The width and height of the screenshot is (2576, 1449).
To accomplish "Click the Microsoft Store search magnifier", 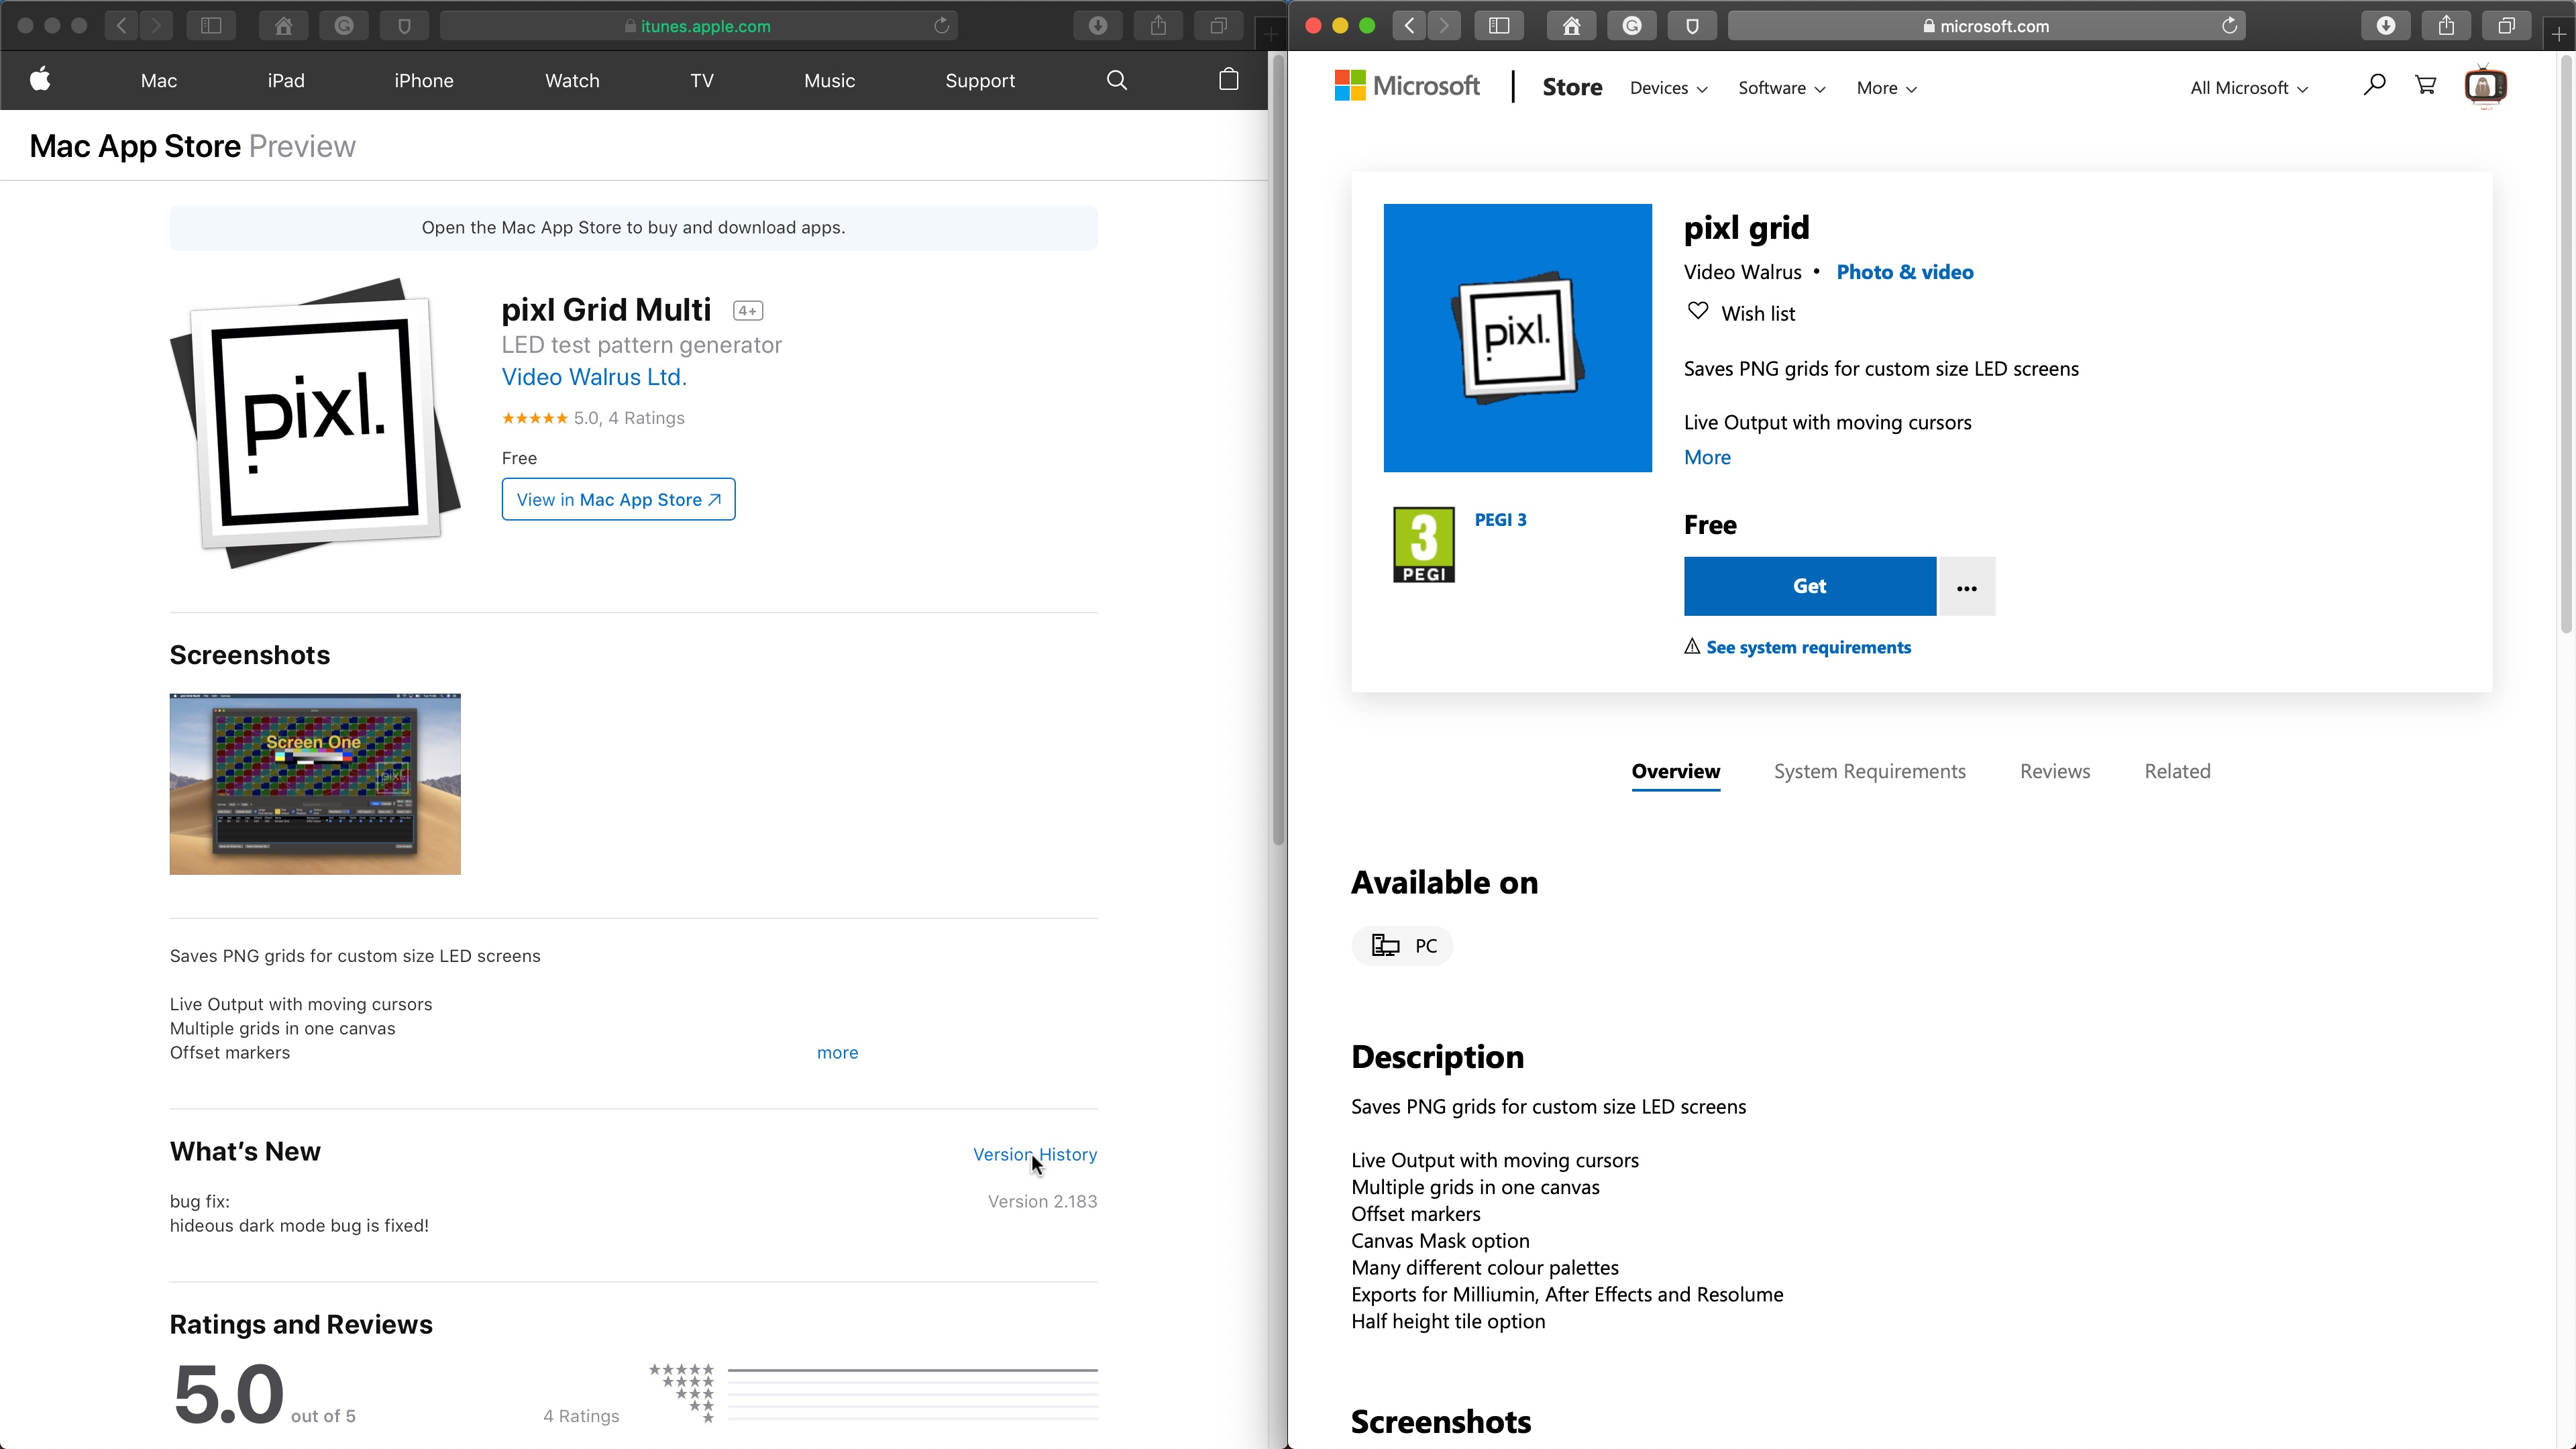I will 2374,86.
